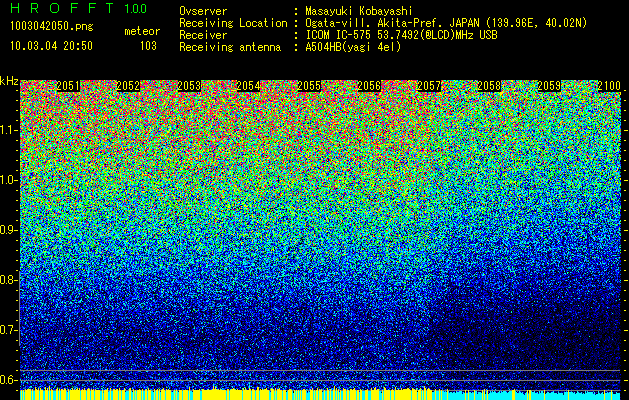Viewport: 629px width, 400px height.
Task: Click the 2055 time marker
Action: 309,86
